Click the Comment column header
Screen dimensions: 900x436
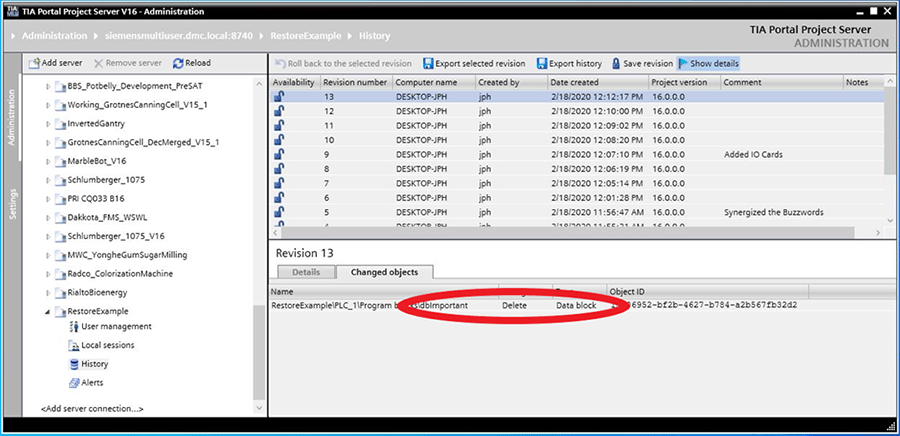pos(782,83)
